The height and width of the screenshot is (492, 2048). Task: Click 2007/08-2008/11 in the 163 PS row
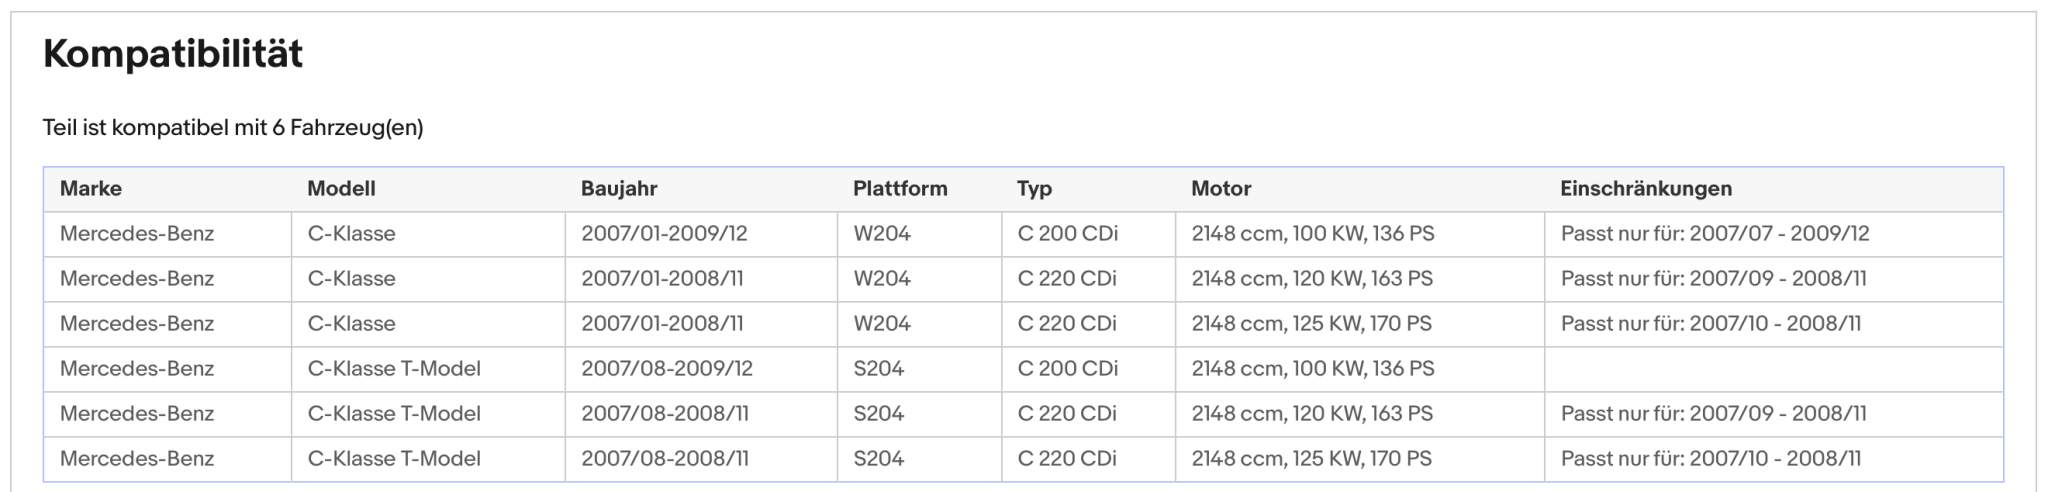click(665, 414)
